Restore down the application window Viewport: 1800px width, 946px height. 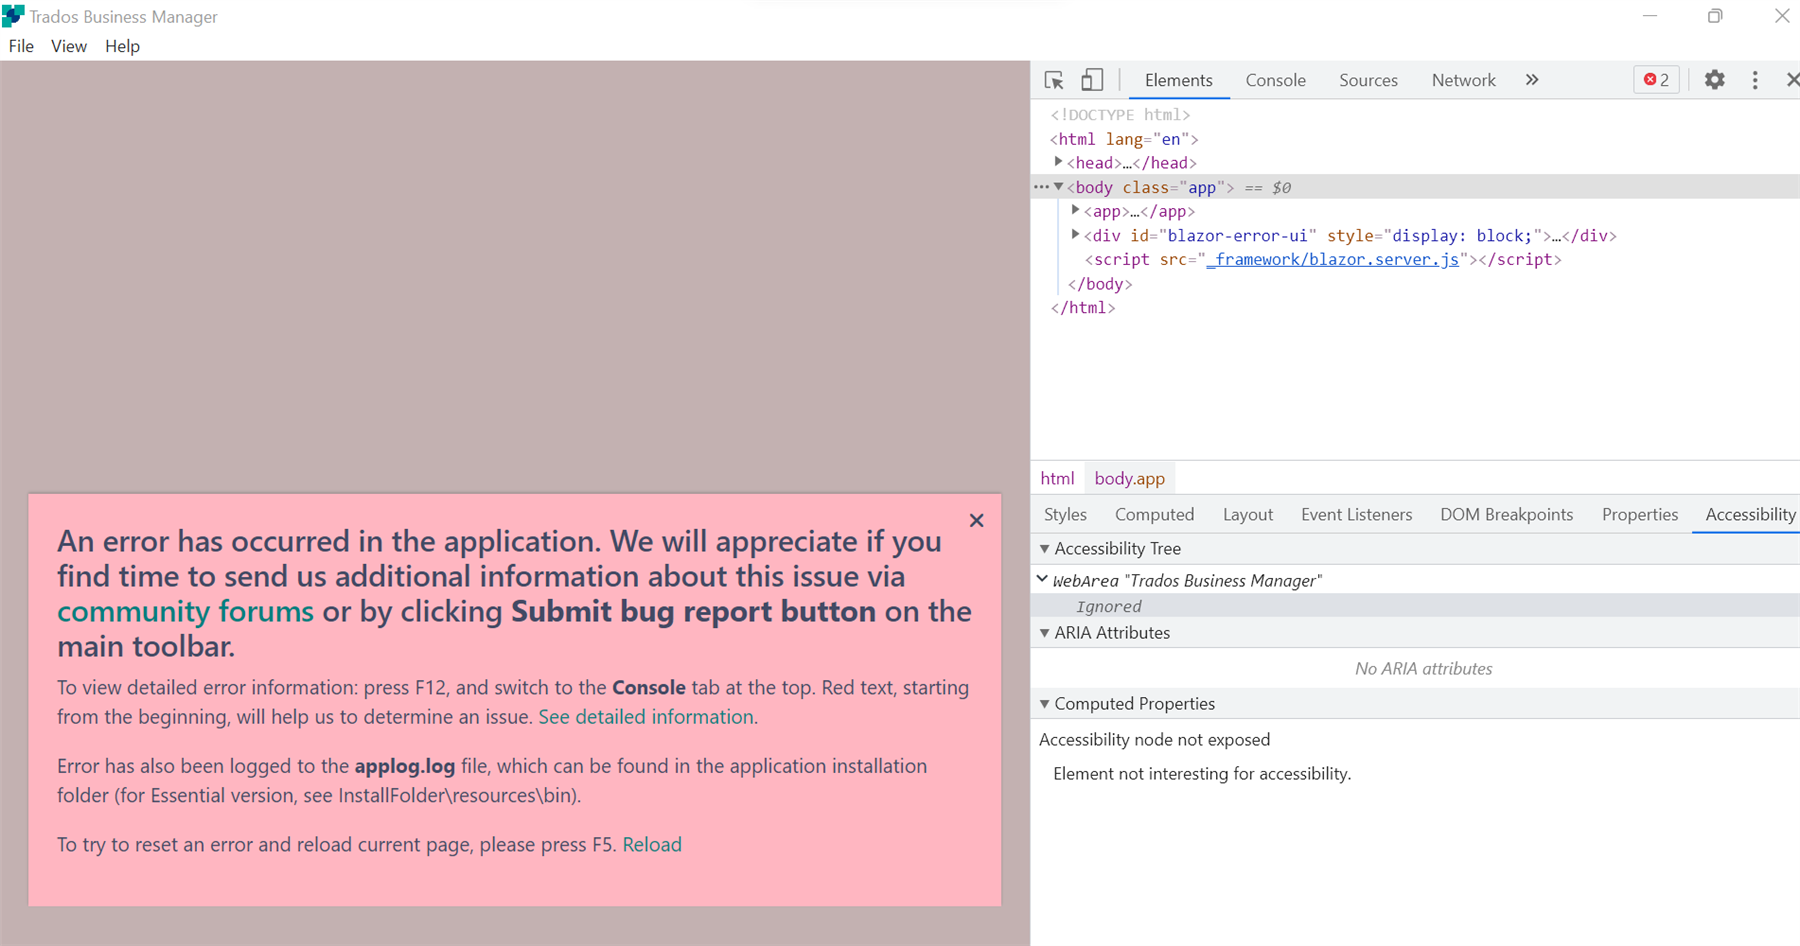(x=1715, y=16)
